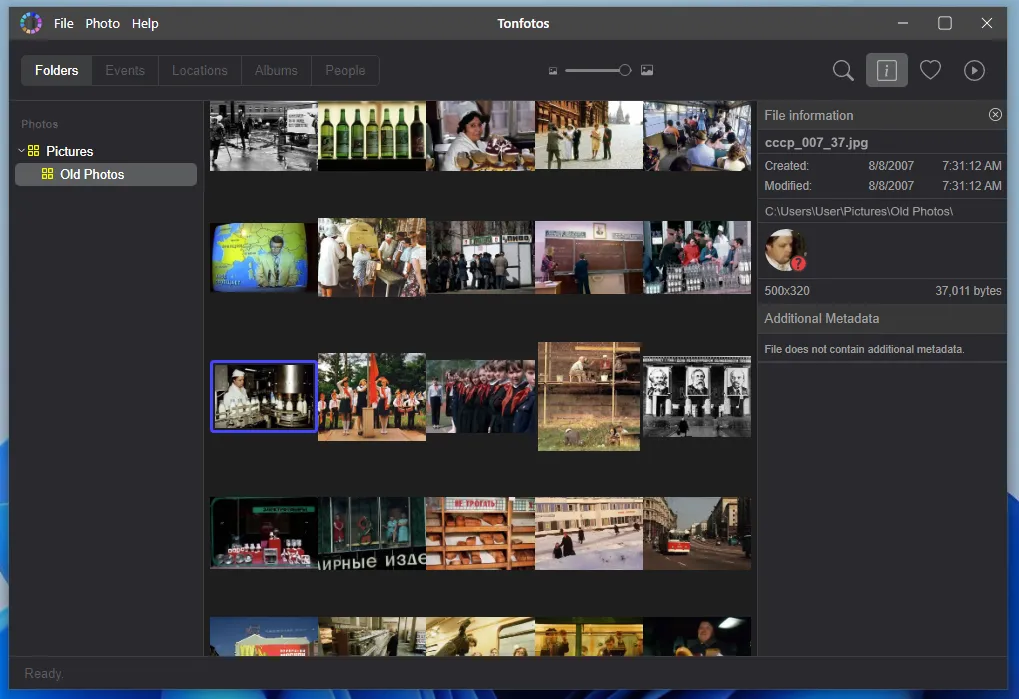Image resolution: width=1019 pixels, height=699 pixels.
Task: Collapse the Pictures folder tree
Action: coord(21,151)
